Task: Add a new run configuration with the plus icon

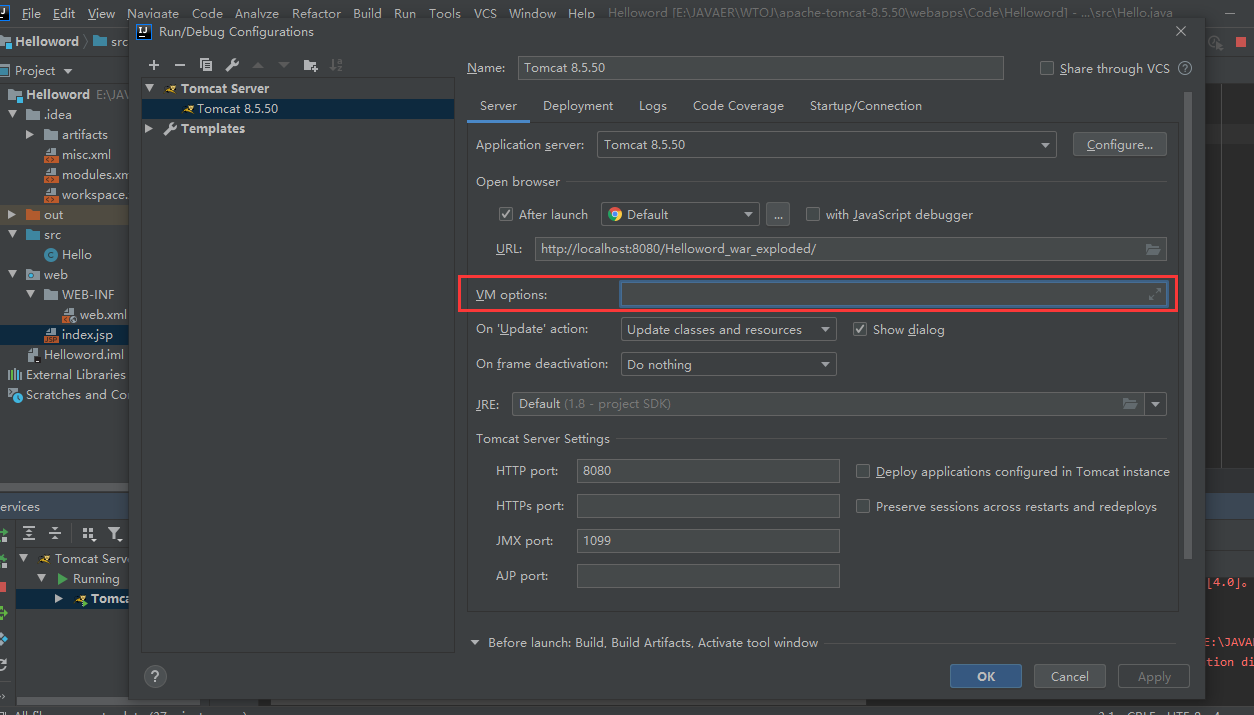Action: point(154,65)
